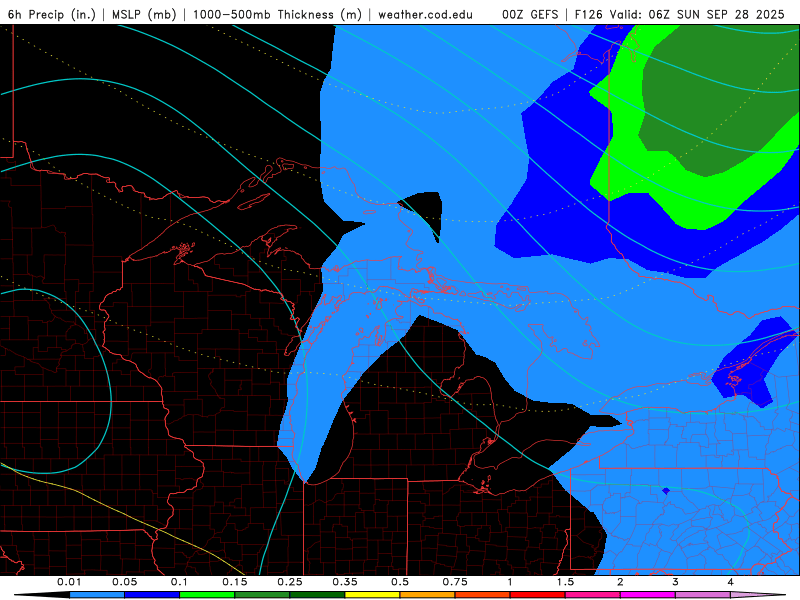This screenshot has height=600, width=800.
Task: Click the medium green 0.15 legend swatch
Action: pos(262,595)
